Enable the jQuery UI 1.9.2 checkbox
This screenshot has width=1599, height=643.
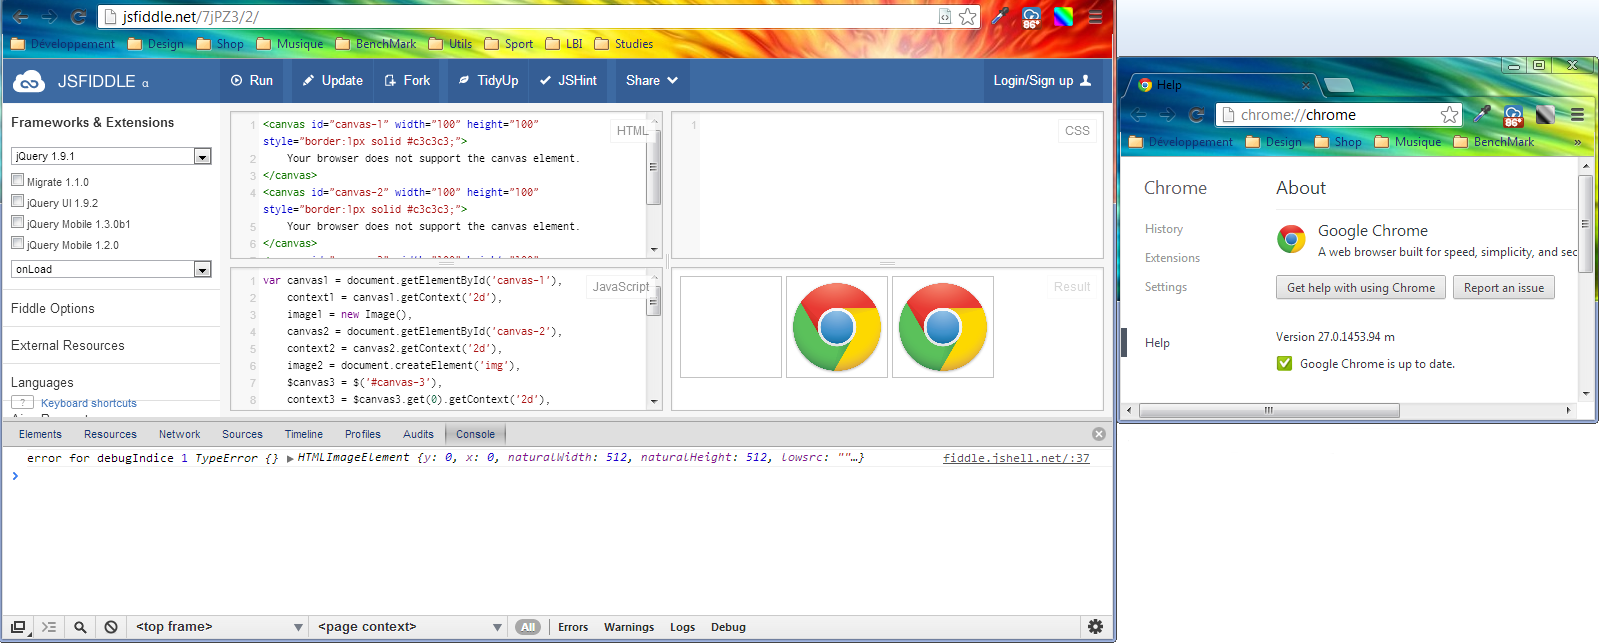tap(17, 201)
